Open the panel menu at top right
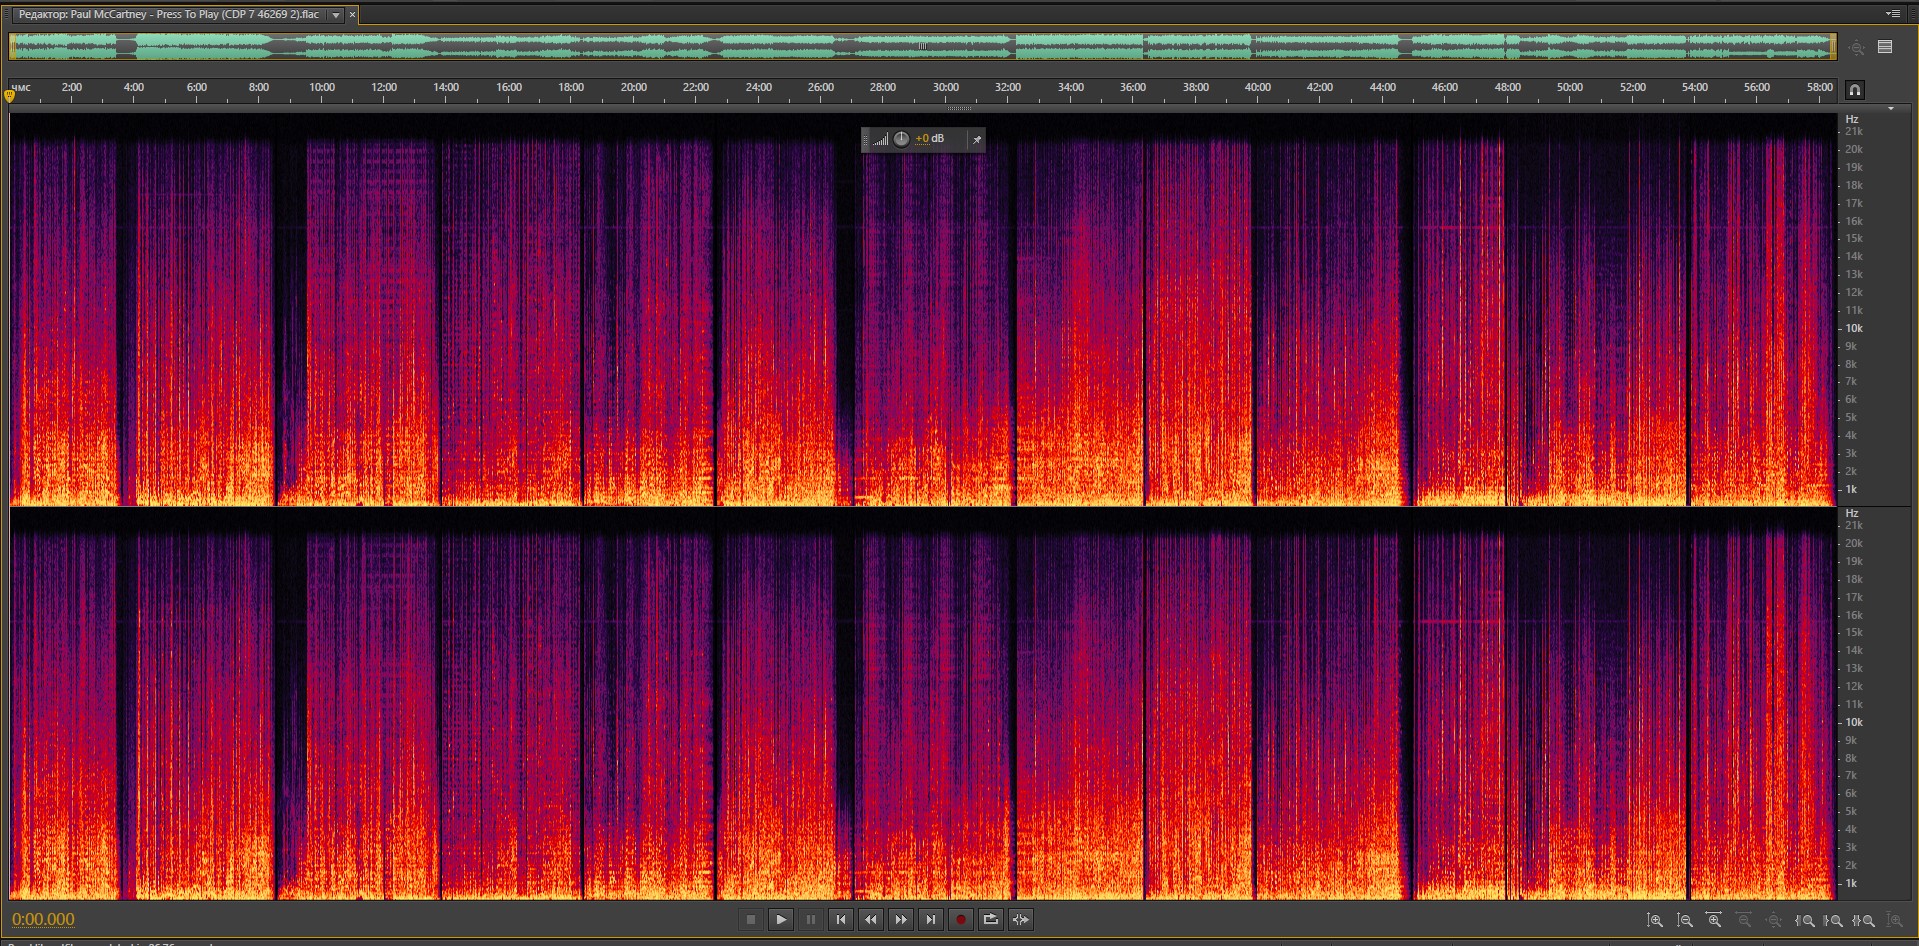 (1892, 14)
